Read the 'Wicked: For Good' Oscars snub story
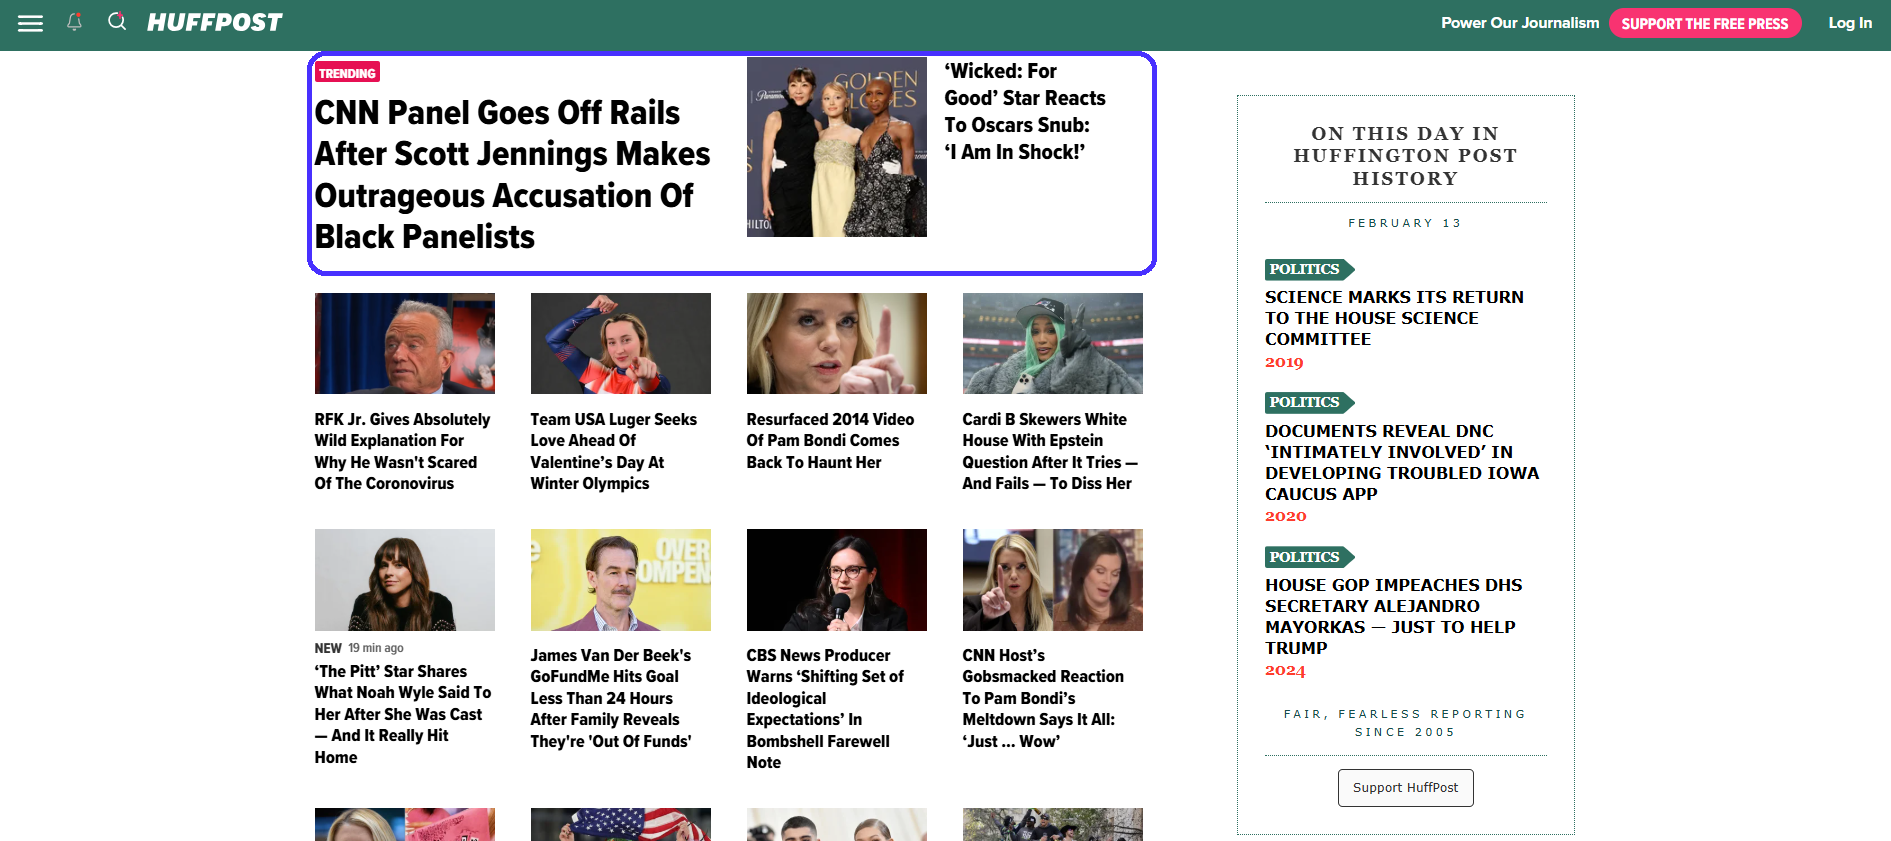This screenshot has width=1891, height=841. [x=1025, y=111]
